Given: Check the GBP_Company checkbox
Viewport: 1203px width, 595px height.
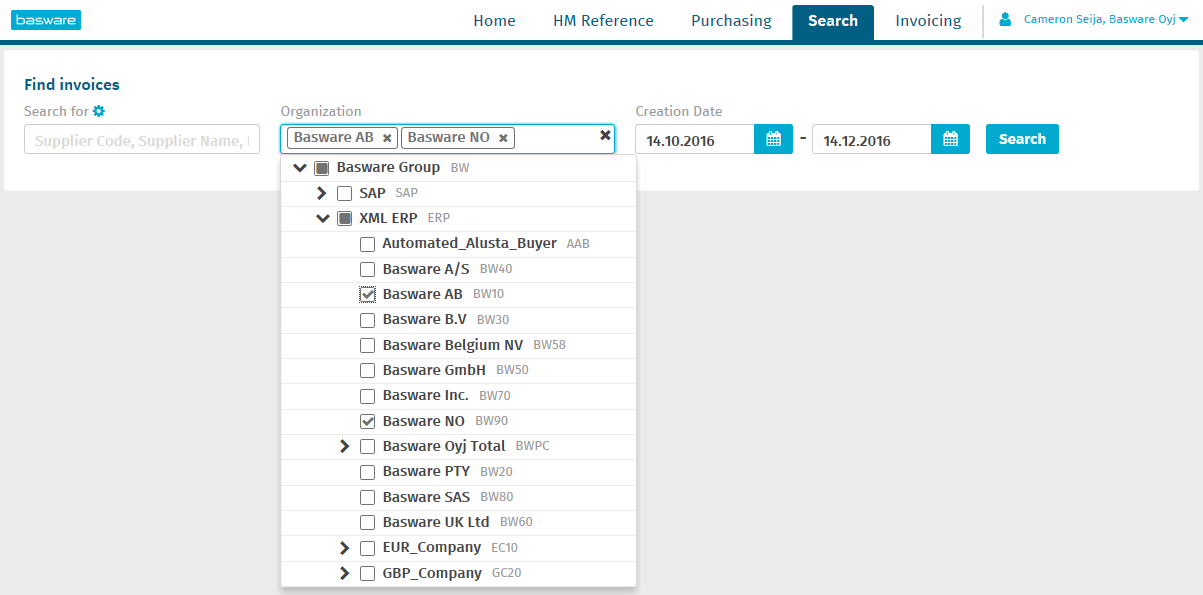Looking at the screenshot, I should point(367,573).
